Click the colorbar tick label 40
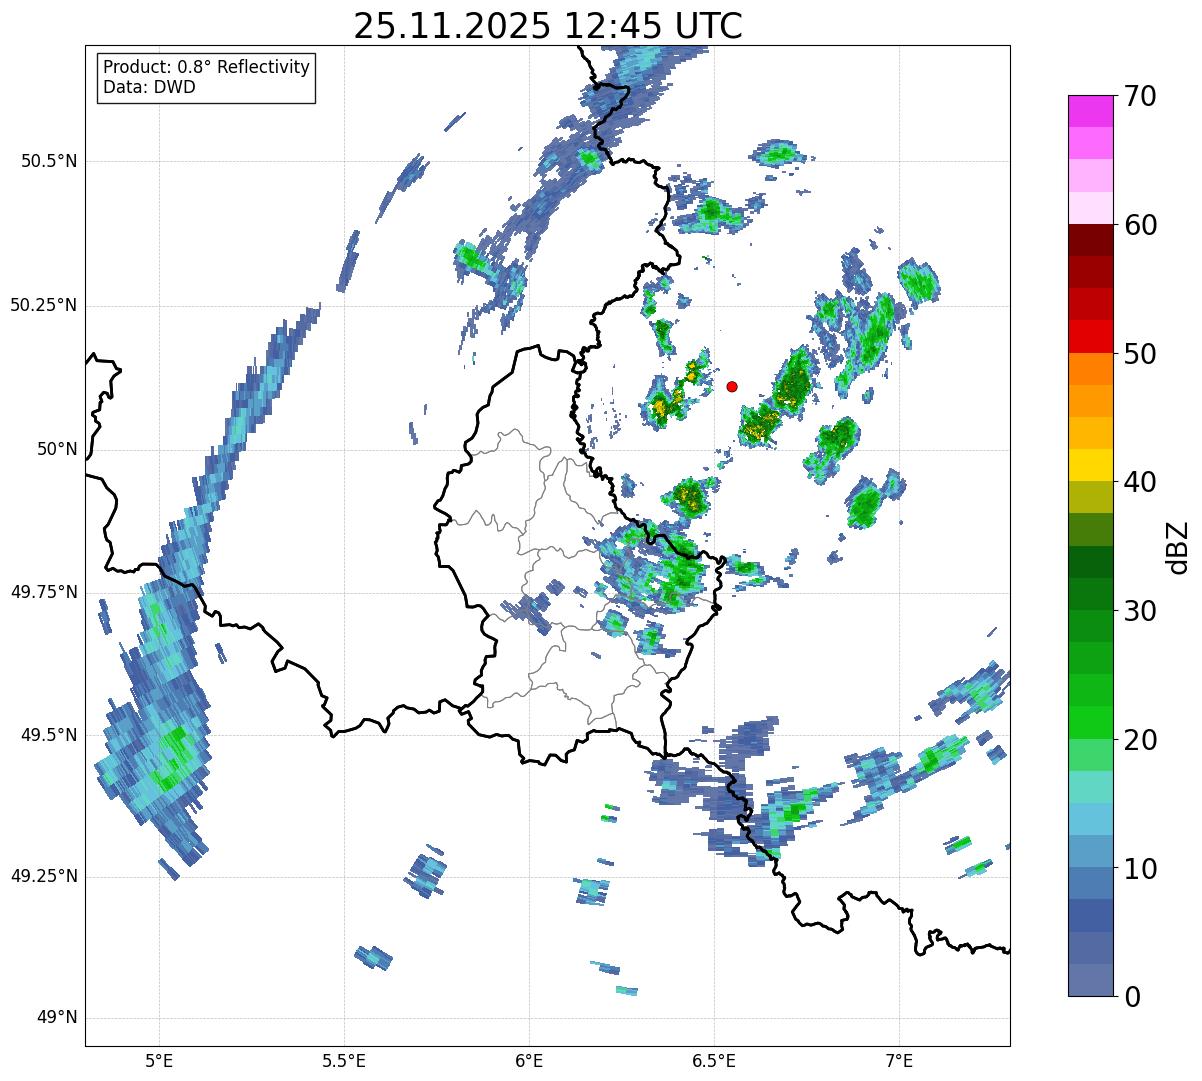 (1140, 482)
